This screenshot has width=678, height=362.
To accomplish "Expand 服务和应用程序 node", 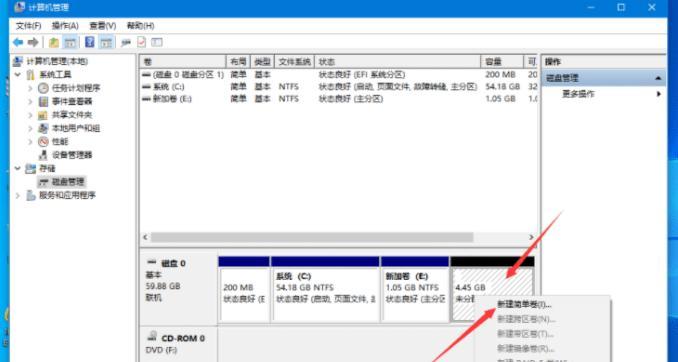I will [x=18, y=195].
